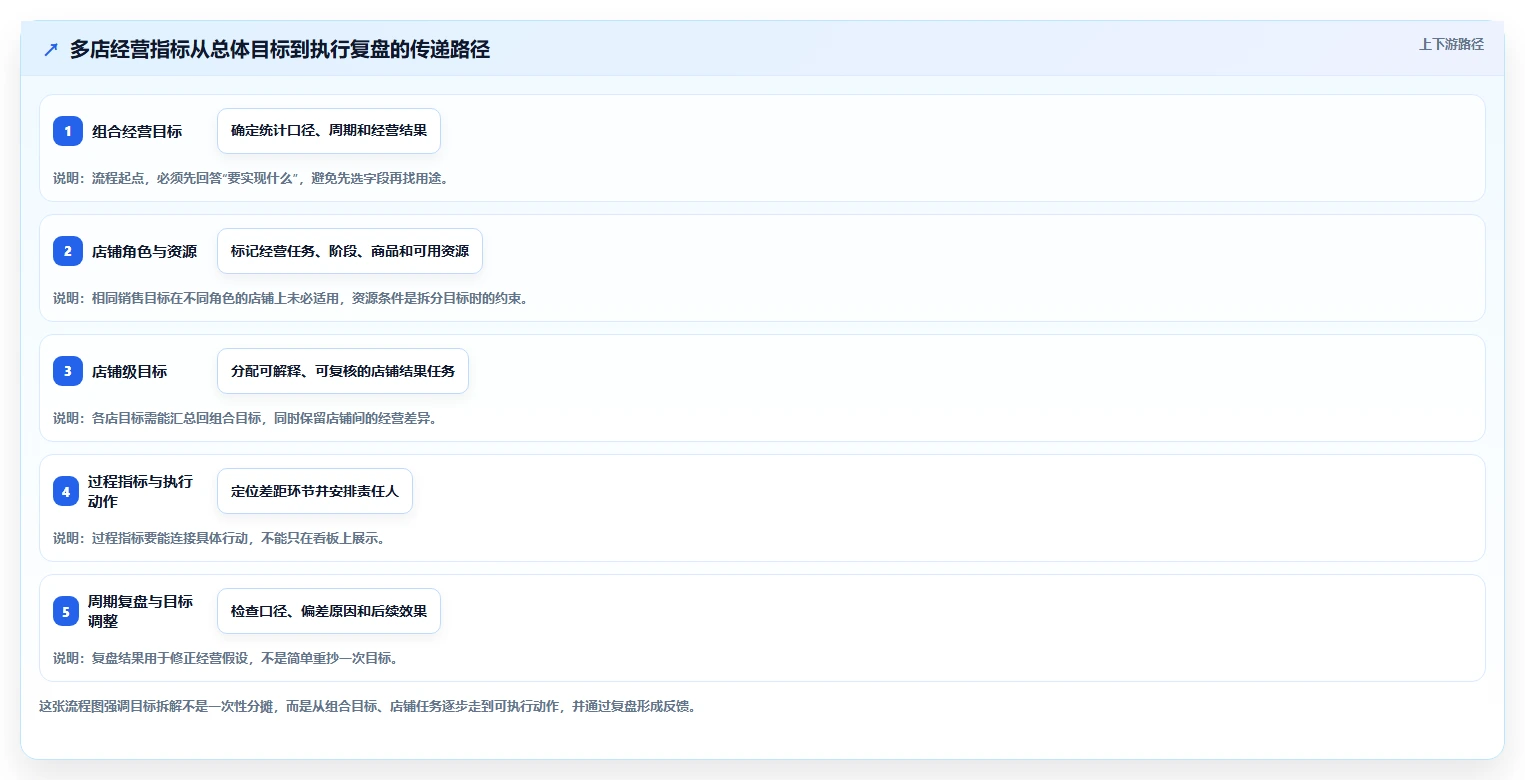Screen dimensions: 1525x780
Task: Click the arrow icon beside the flowchart title
Action: coord(51,50)
